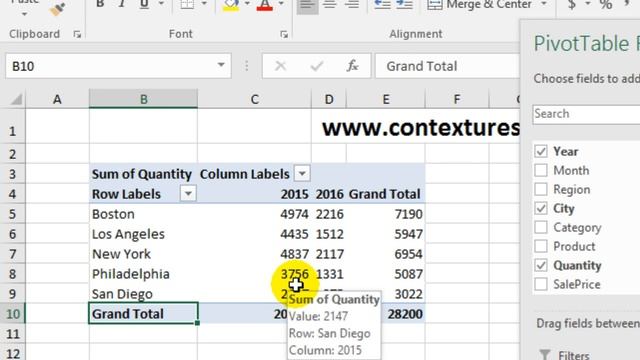The height and width of the screenshot is (360, 640).
Task: Check the Region field
Action: point(541,189)
